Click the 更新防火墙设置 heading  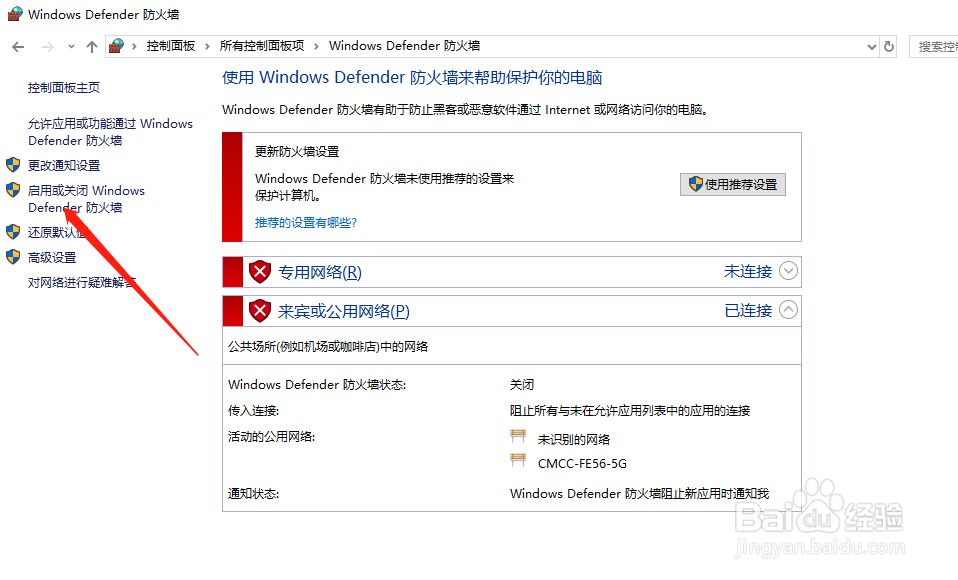click(297, 152)
